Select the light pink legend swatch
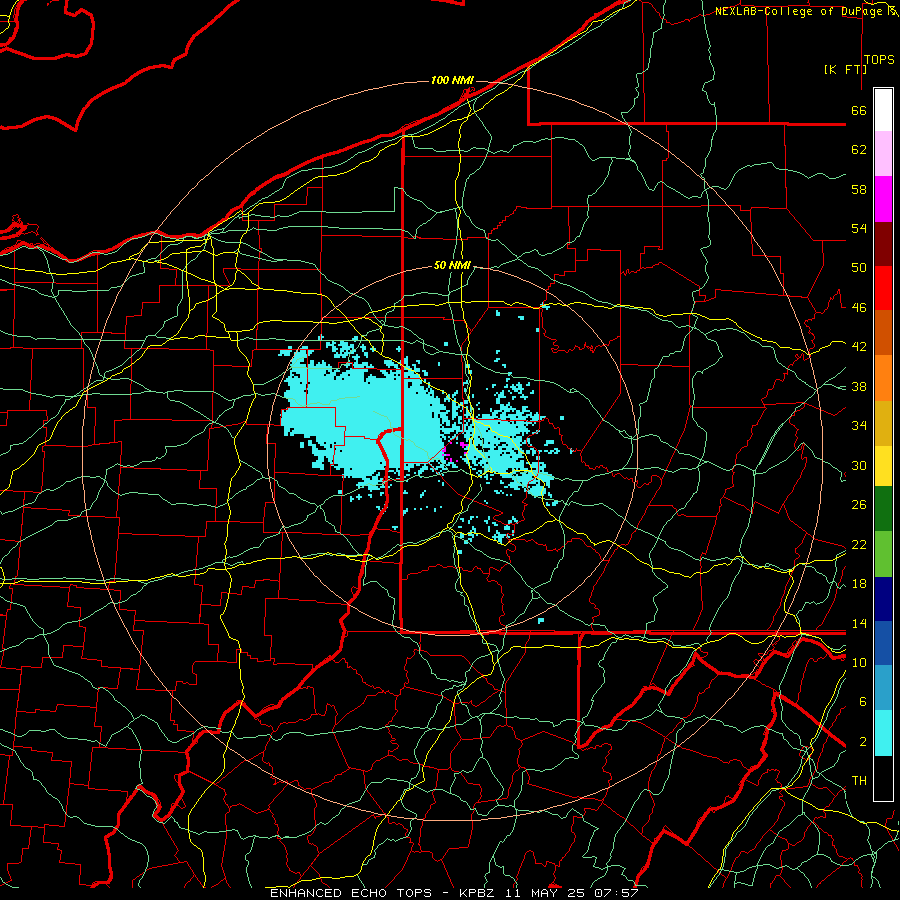Screen dimensions: 900x900 [x=883, y=154]
